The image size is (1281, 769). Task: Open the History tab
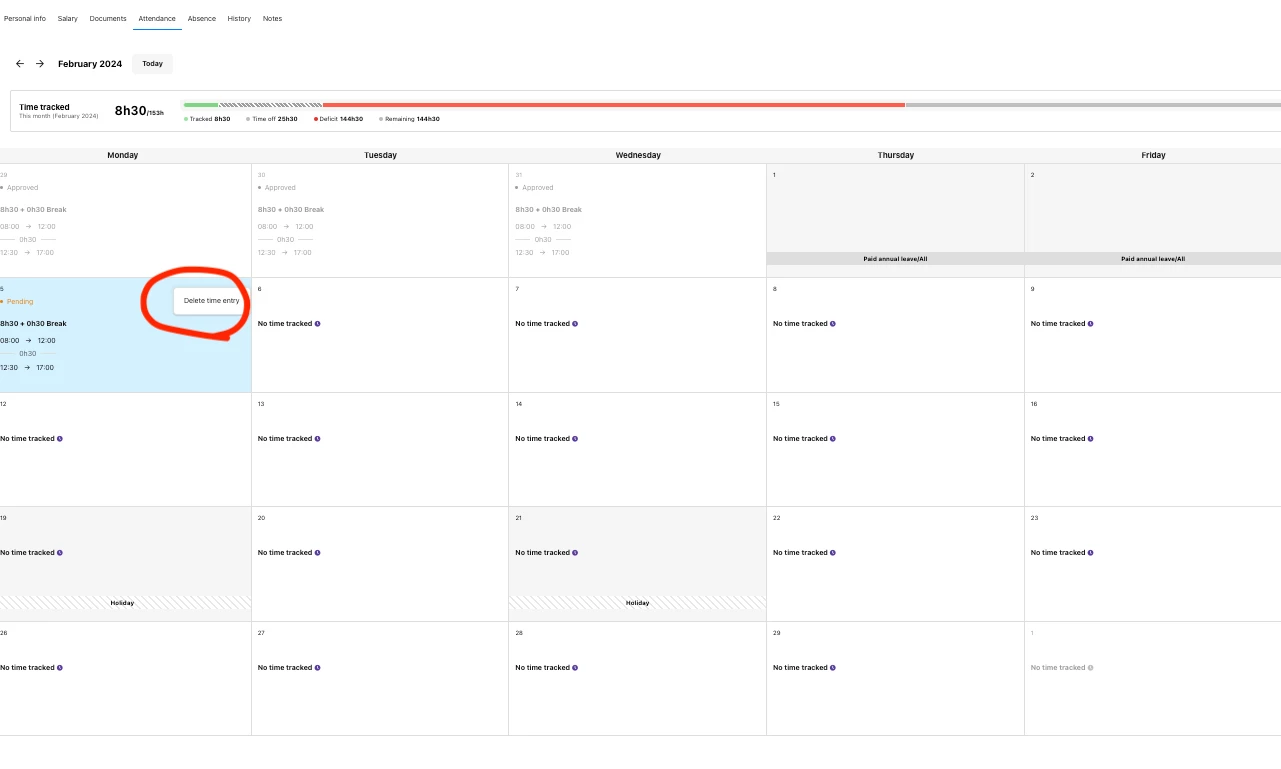(x=239, y=19)
